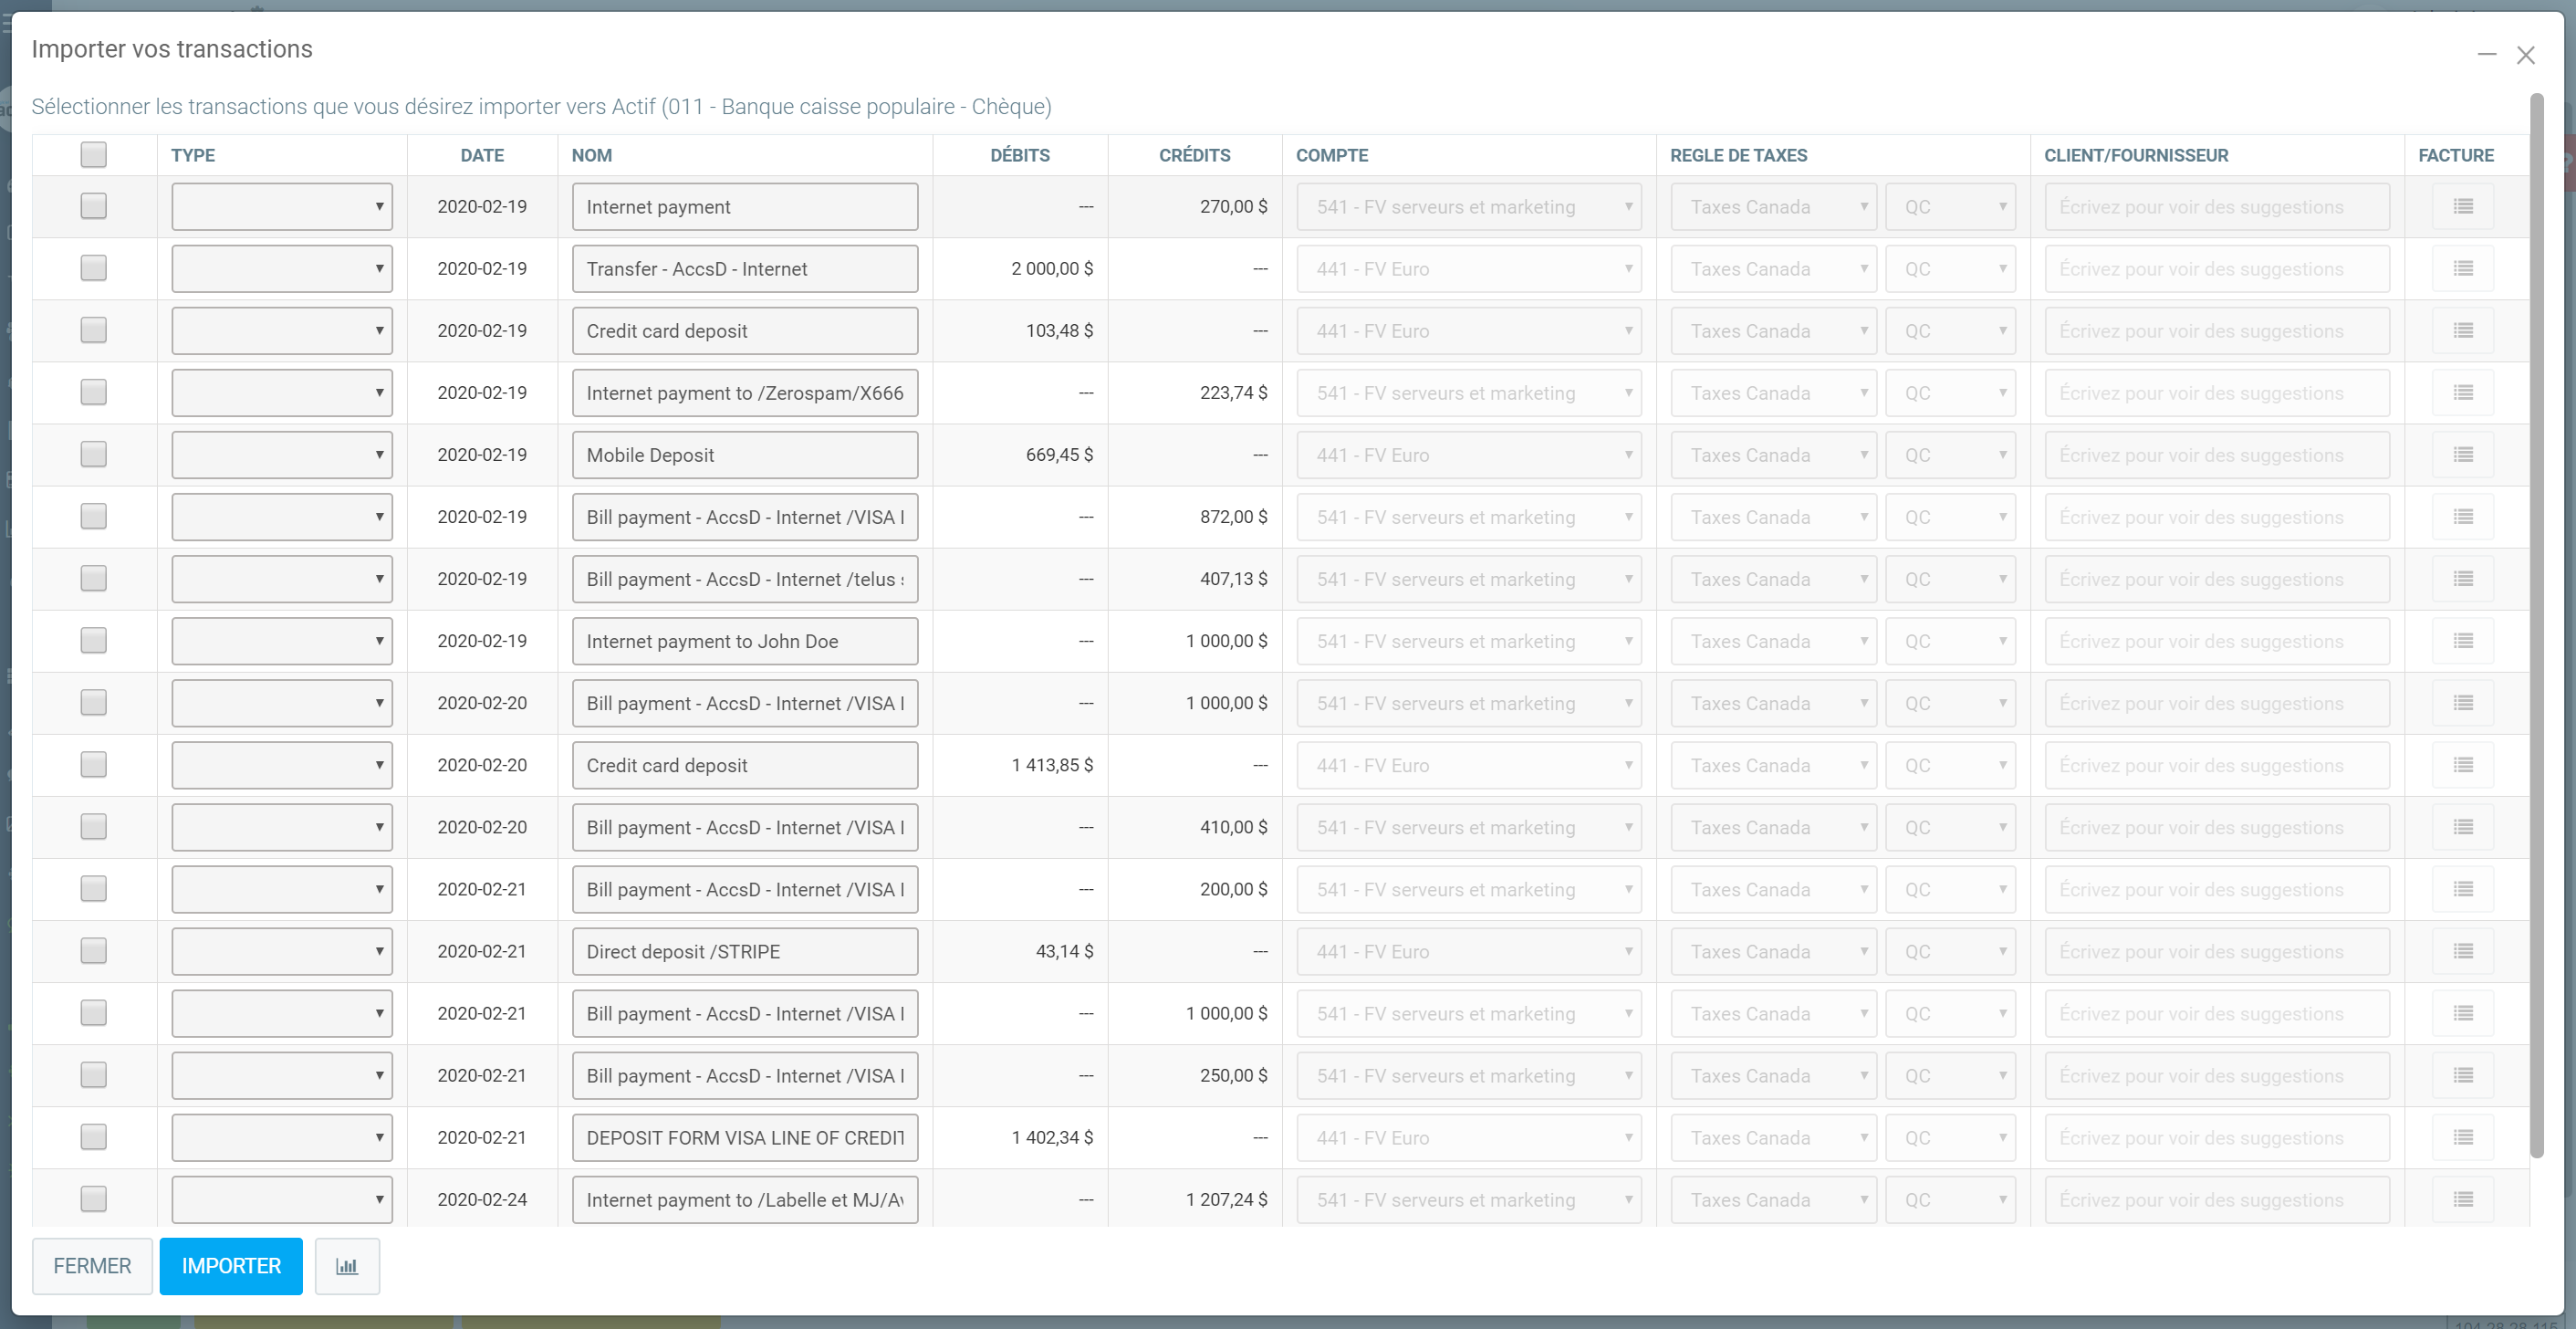Viewport: 2576px width, 1329px height.
Task: Select the Direct deposit /STRIPE row checkbox
Action: click(93, 950)
